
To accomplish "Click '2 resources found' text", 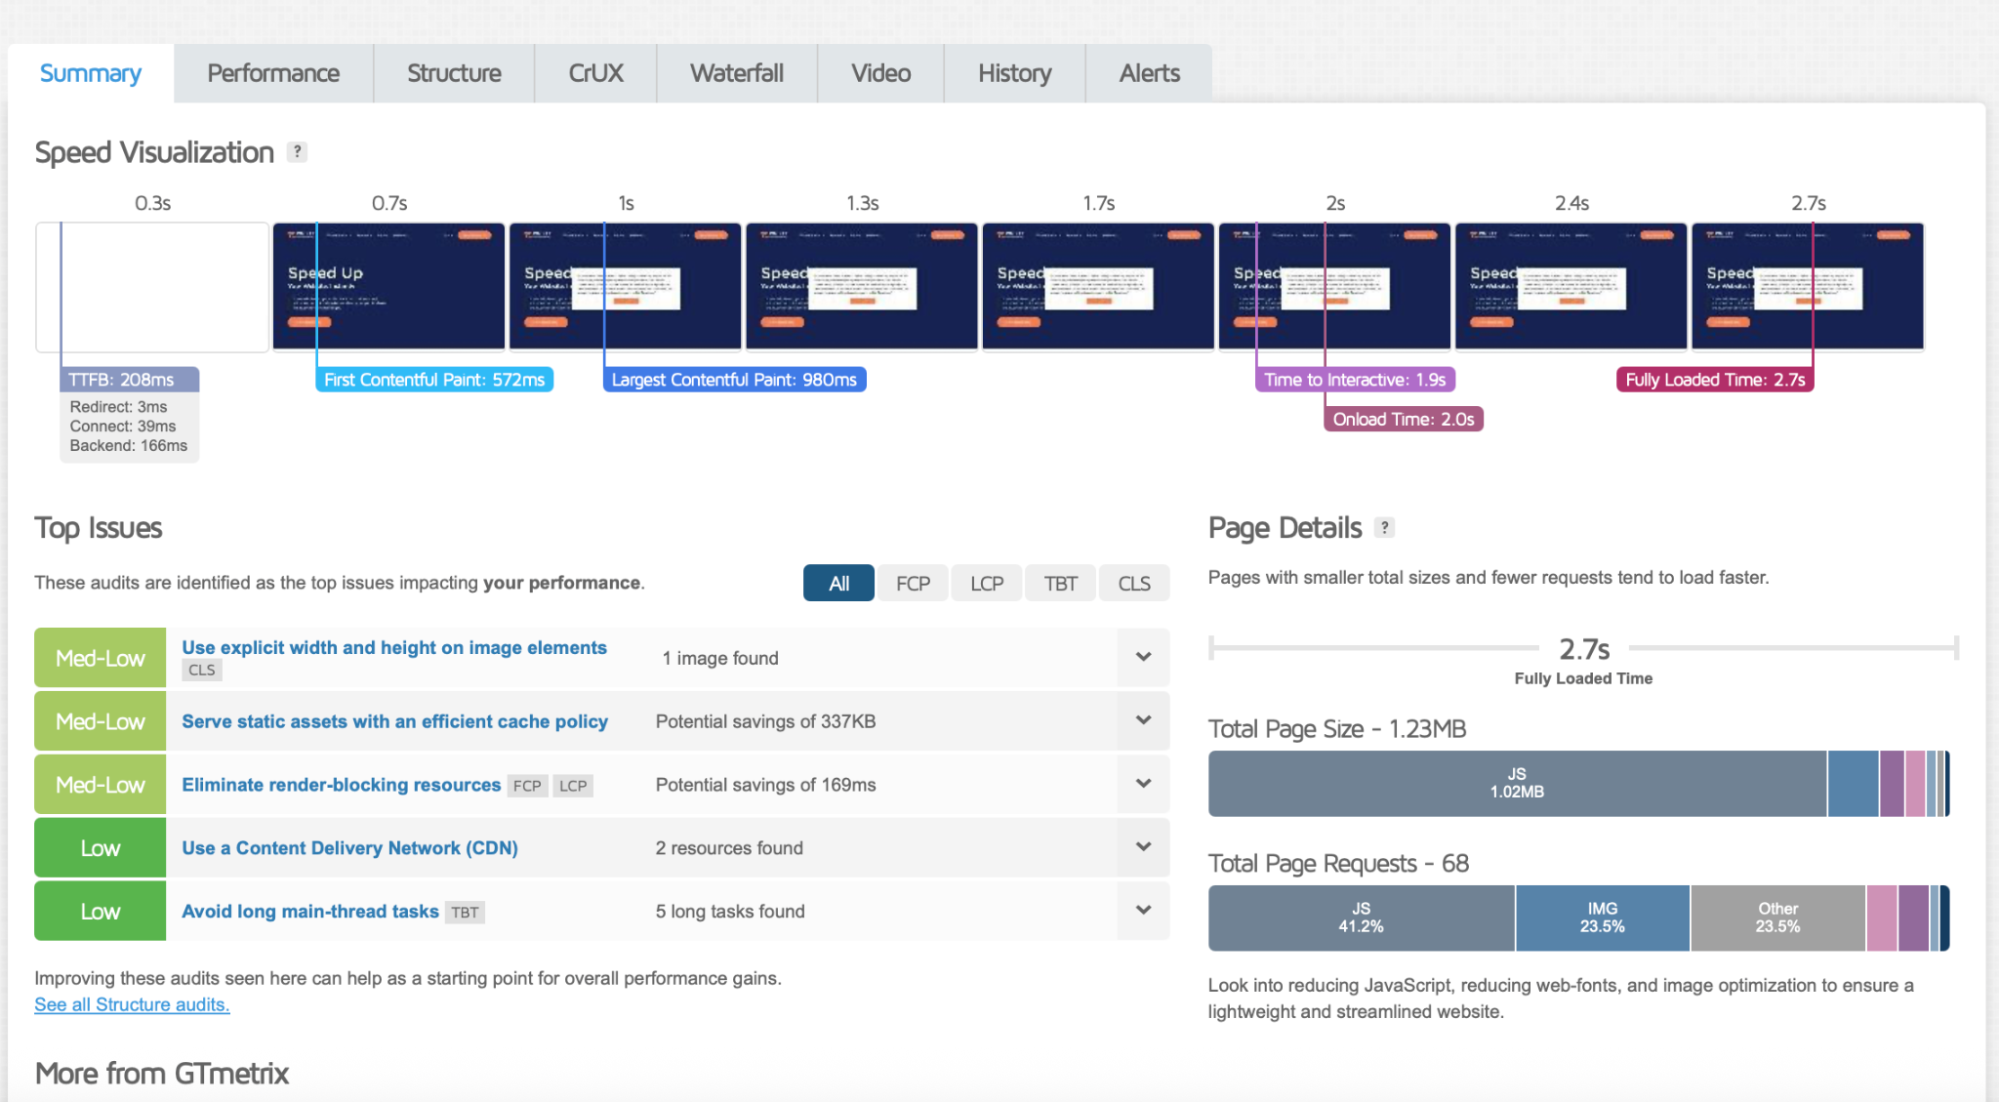I will point(729,848).
